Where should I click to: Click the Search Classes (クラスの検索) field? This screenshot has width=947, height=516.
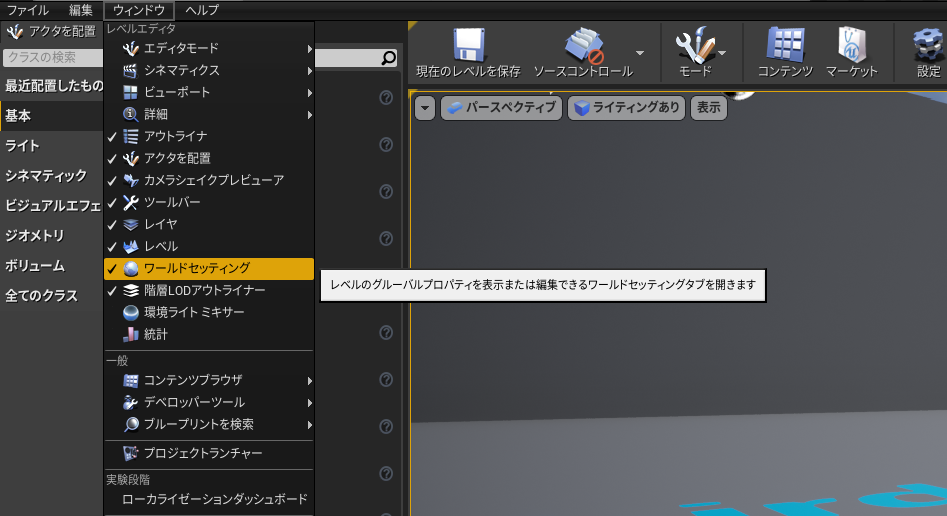pyautogui.click(x=53, y=57)
